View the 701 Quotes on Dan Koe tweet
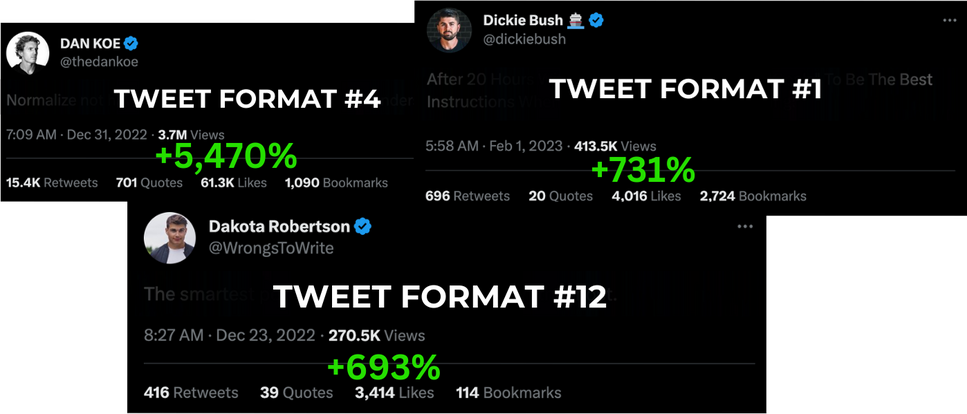967x414 pixels. click(x=149, y=183)
